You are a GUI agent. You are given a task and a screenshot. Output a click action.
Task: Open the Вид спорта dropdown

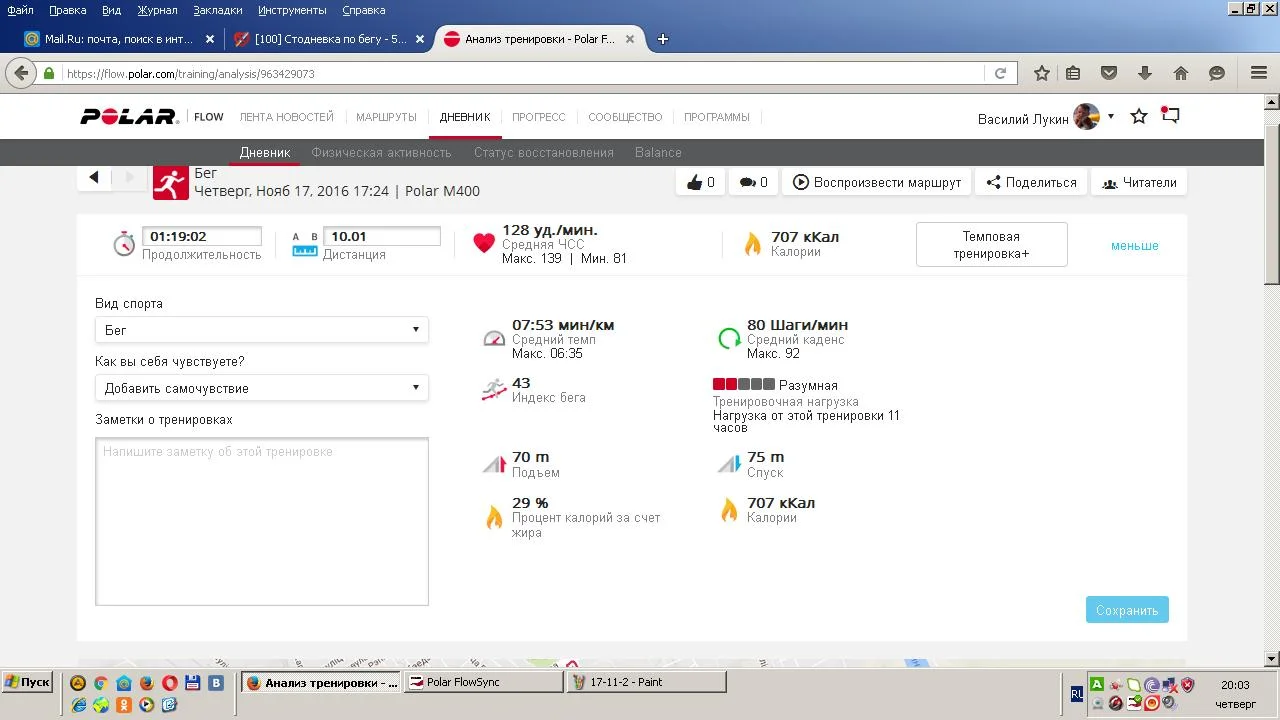(262, 330)
